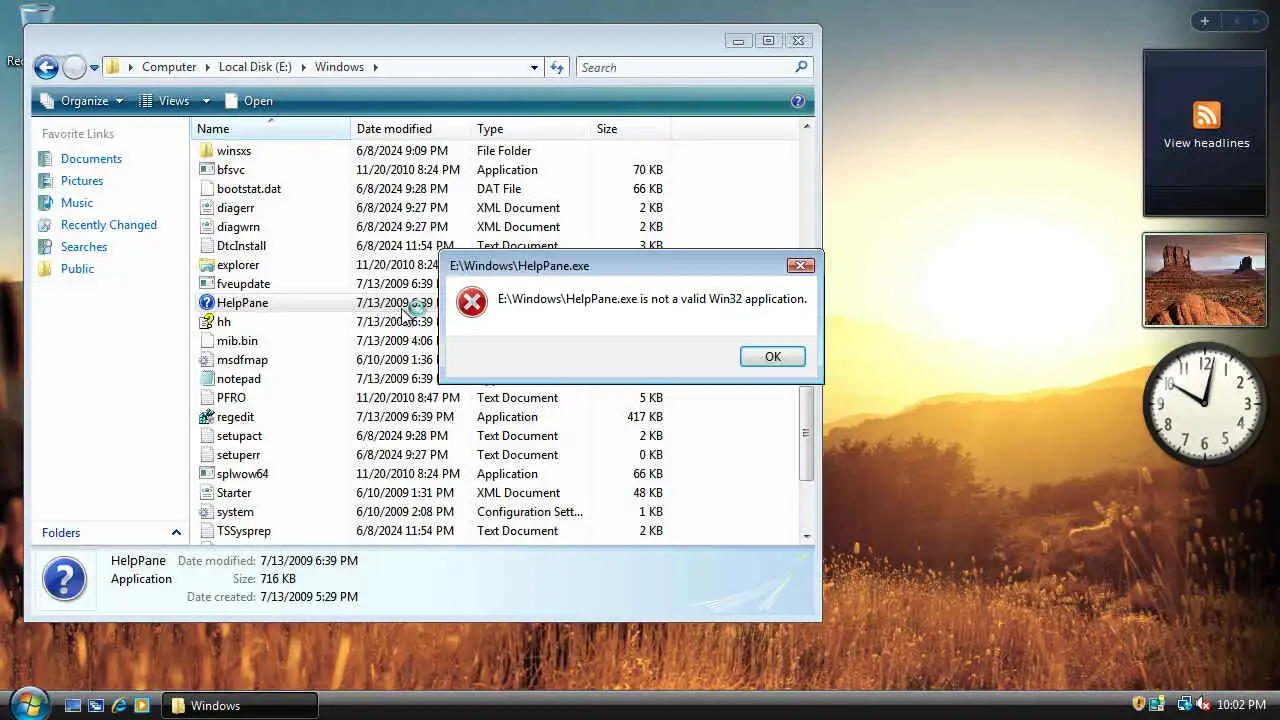1280x720 pixels.
Task: Select the TSSysprep file name
Action: pyautogui.click(x=244, y=531)
